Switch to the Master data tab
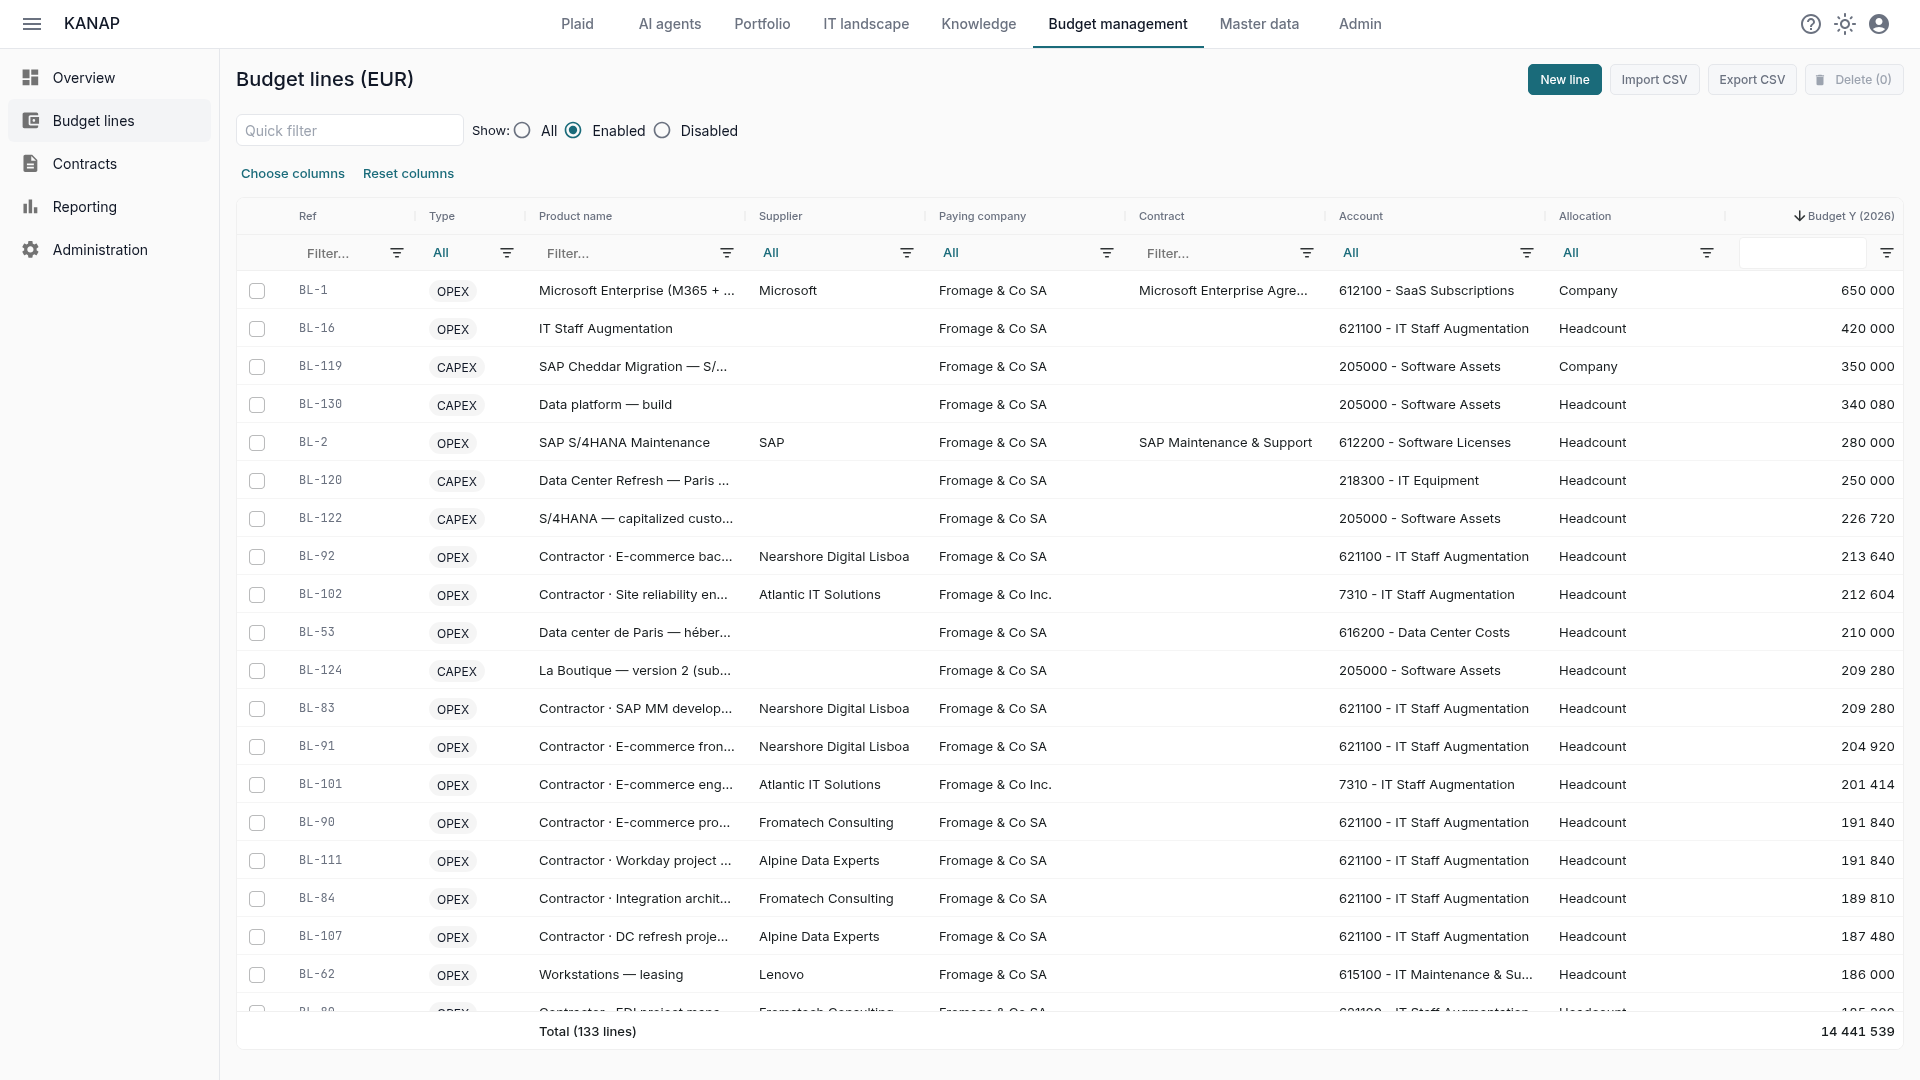 click(x=1259, y=24)
